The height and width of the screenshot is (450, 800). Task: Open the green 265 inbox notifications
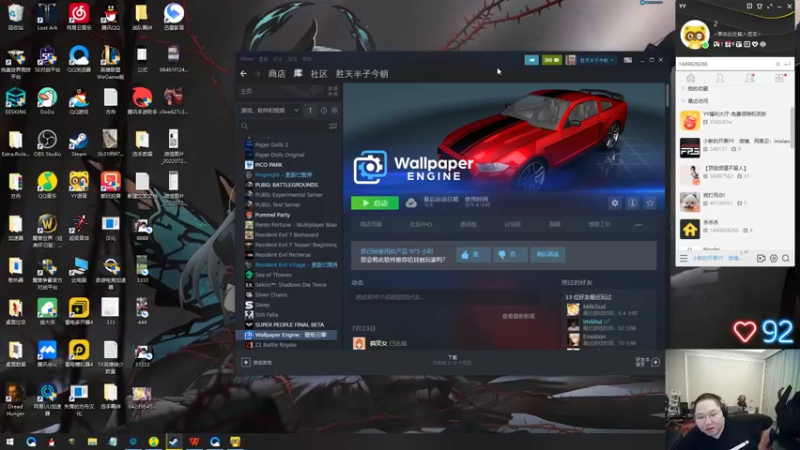pos(552,60)
